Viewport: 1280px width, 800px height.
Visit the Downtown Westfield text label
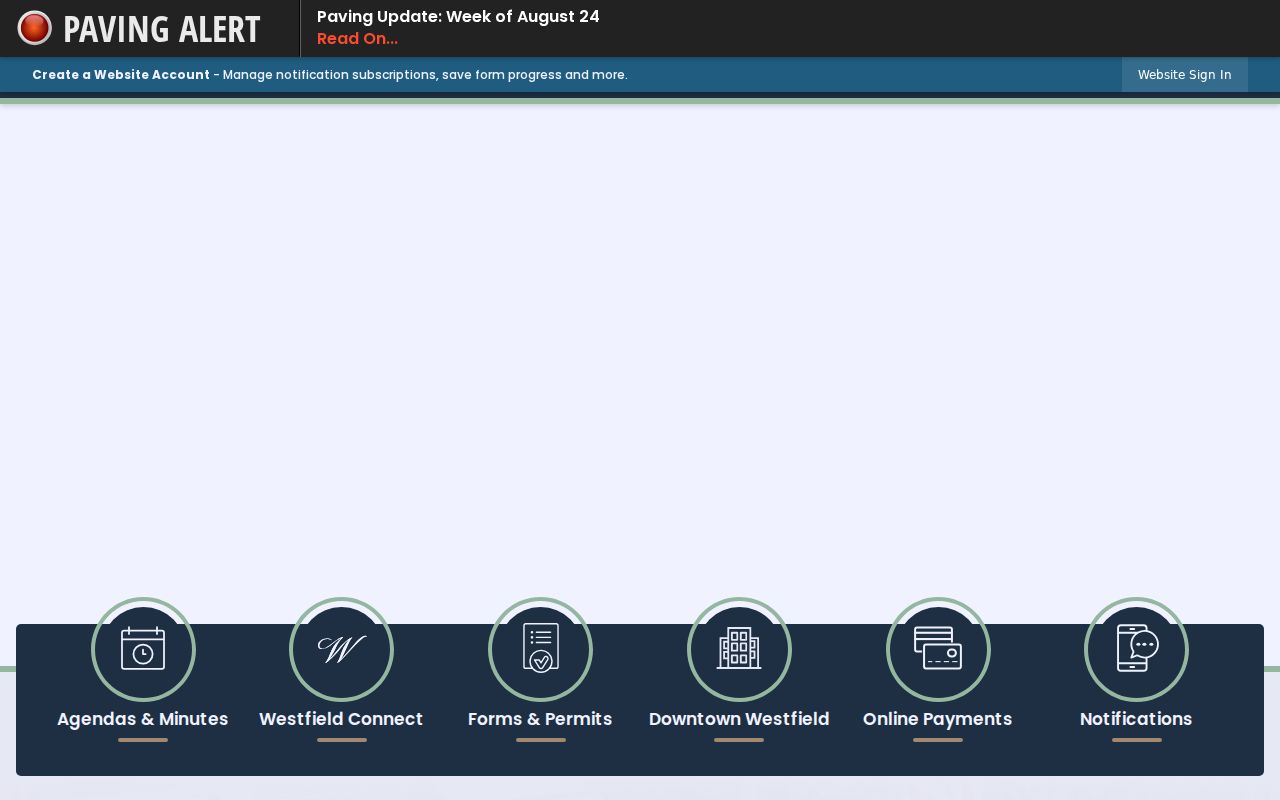tap(739, 719)
